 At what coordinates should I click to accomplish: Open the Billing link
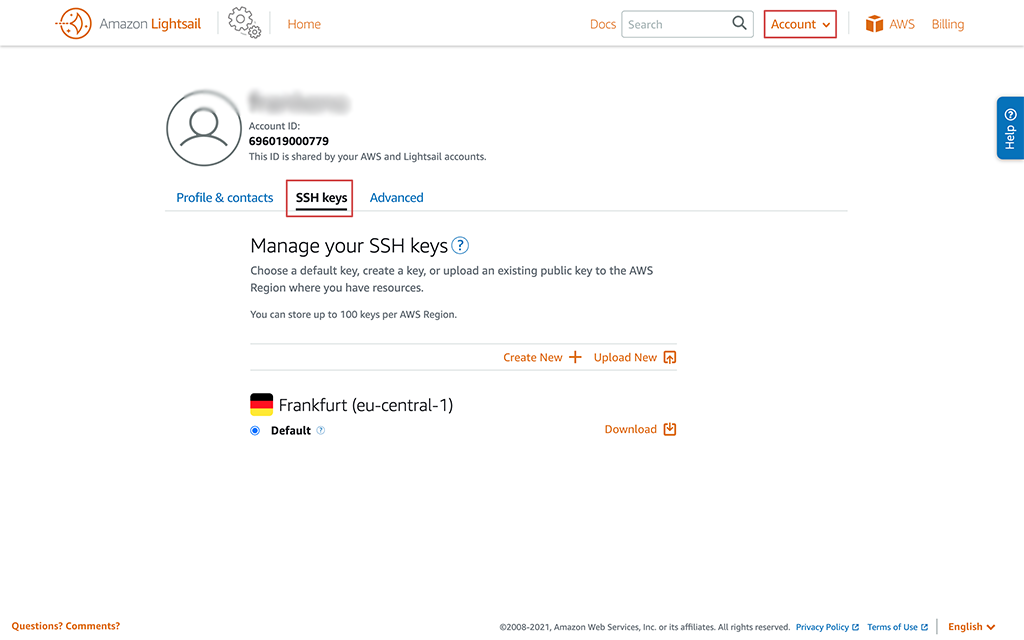[x=948, y=24]
